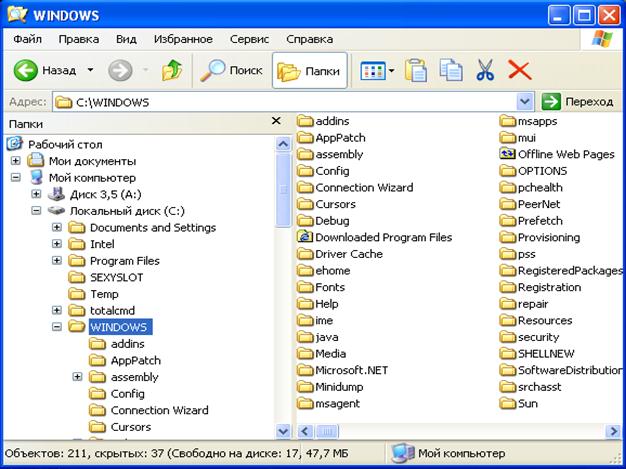The image size is (626, 469).
Task: Select the Minidump folder icon
Action: [305, 387]
